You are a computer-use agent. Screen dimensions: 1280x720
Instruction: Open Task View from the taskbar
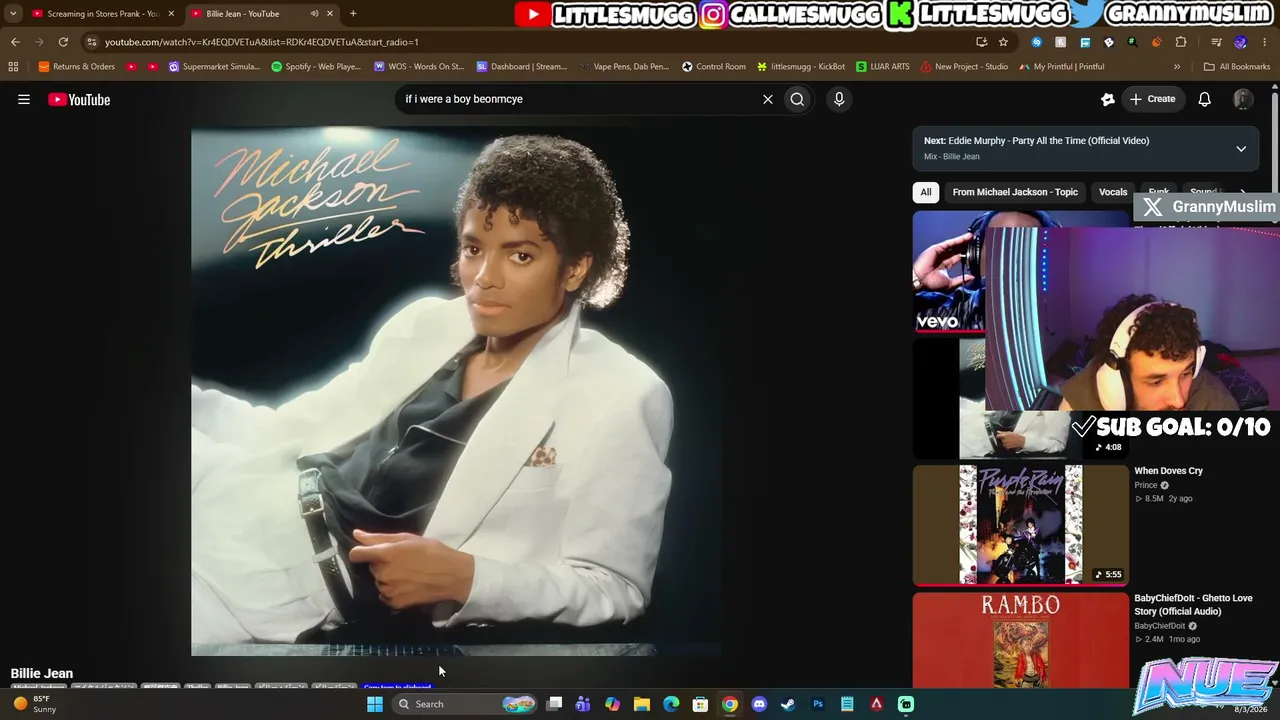(x=554, y=704)
